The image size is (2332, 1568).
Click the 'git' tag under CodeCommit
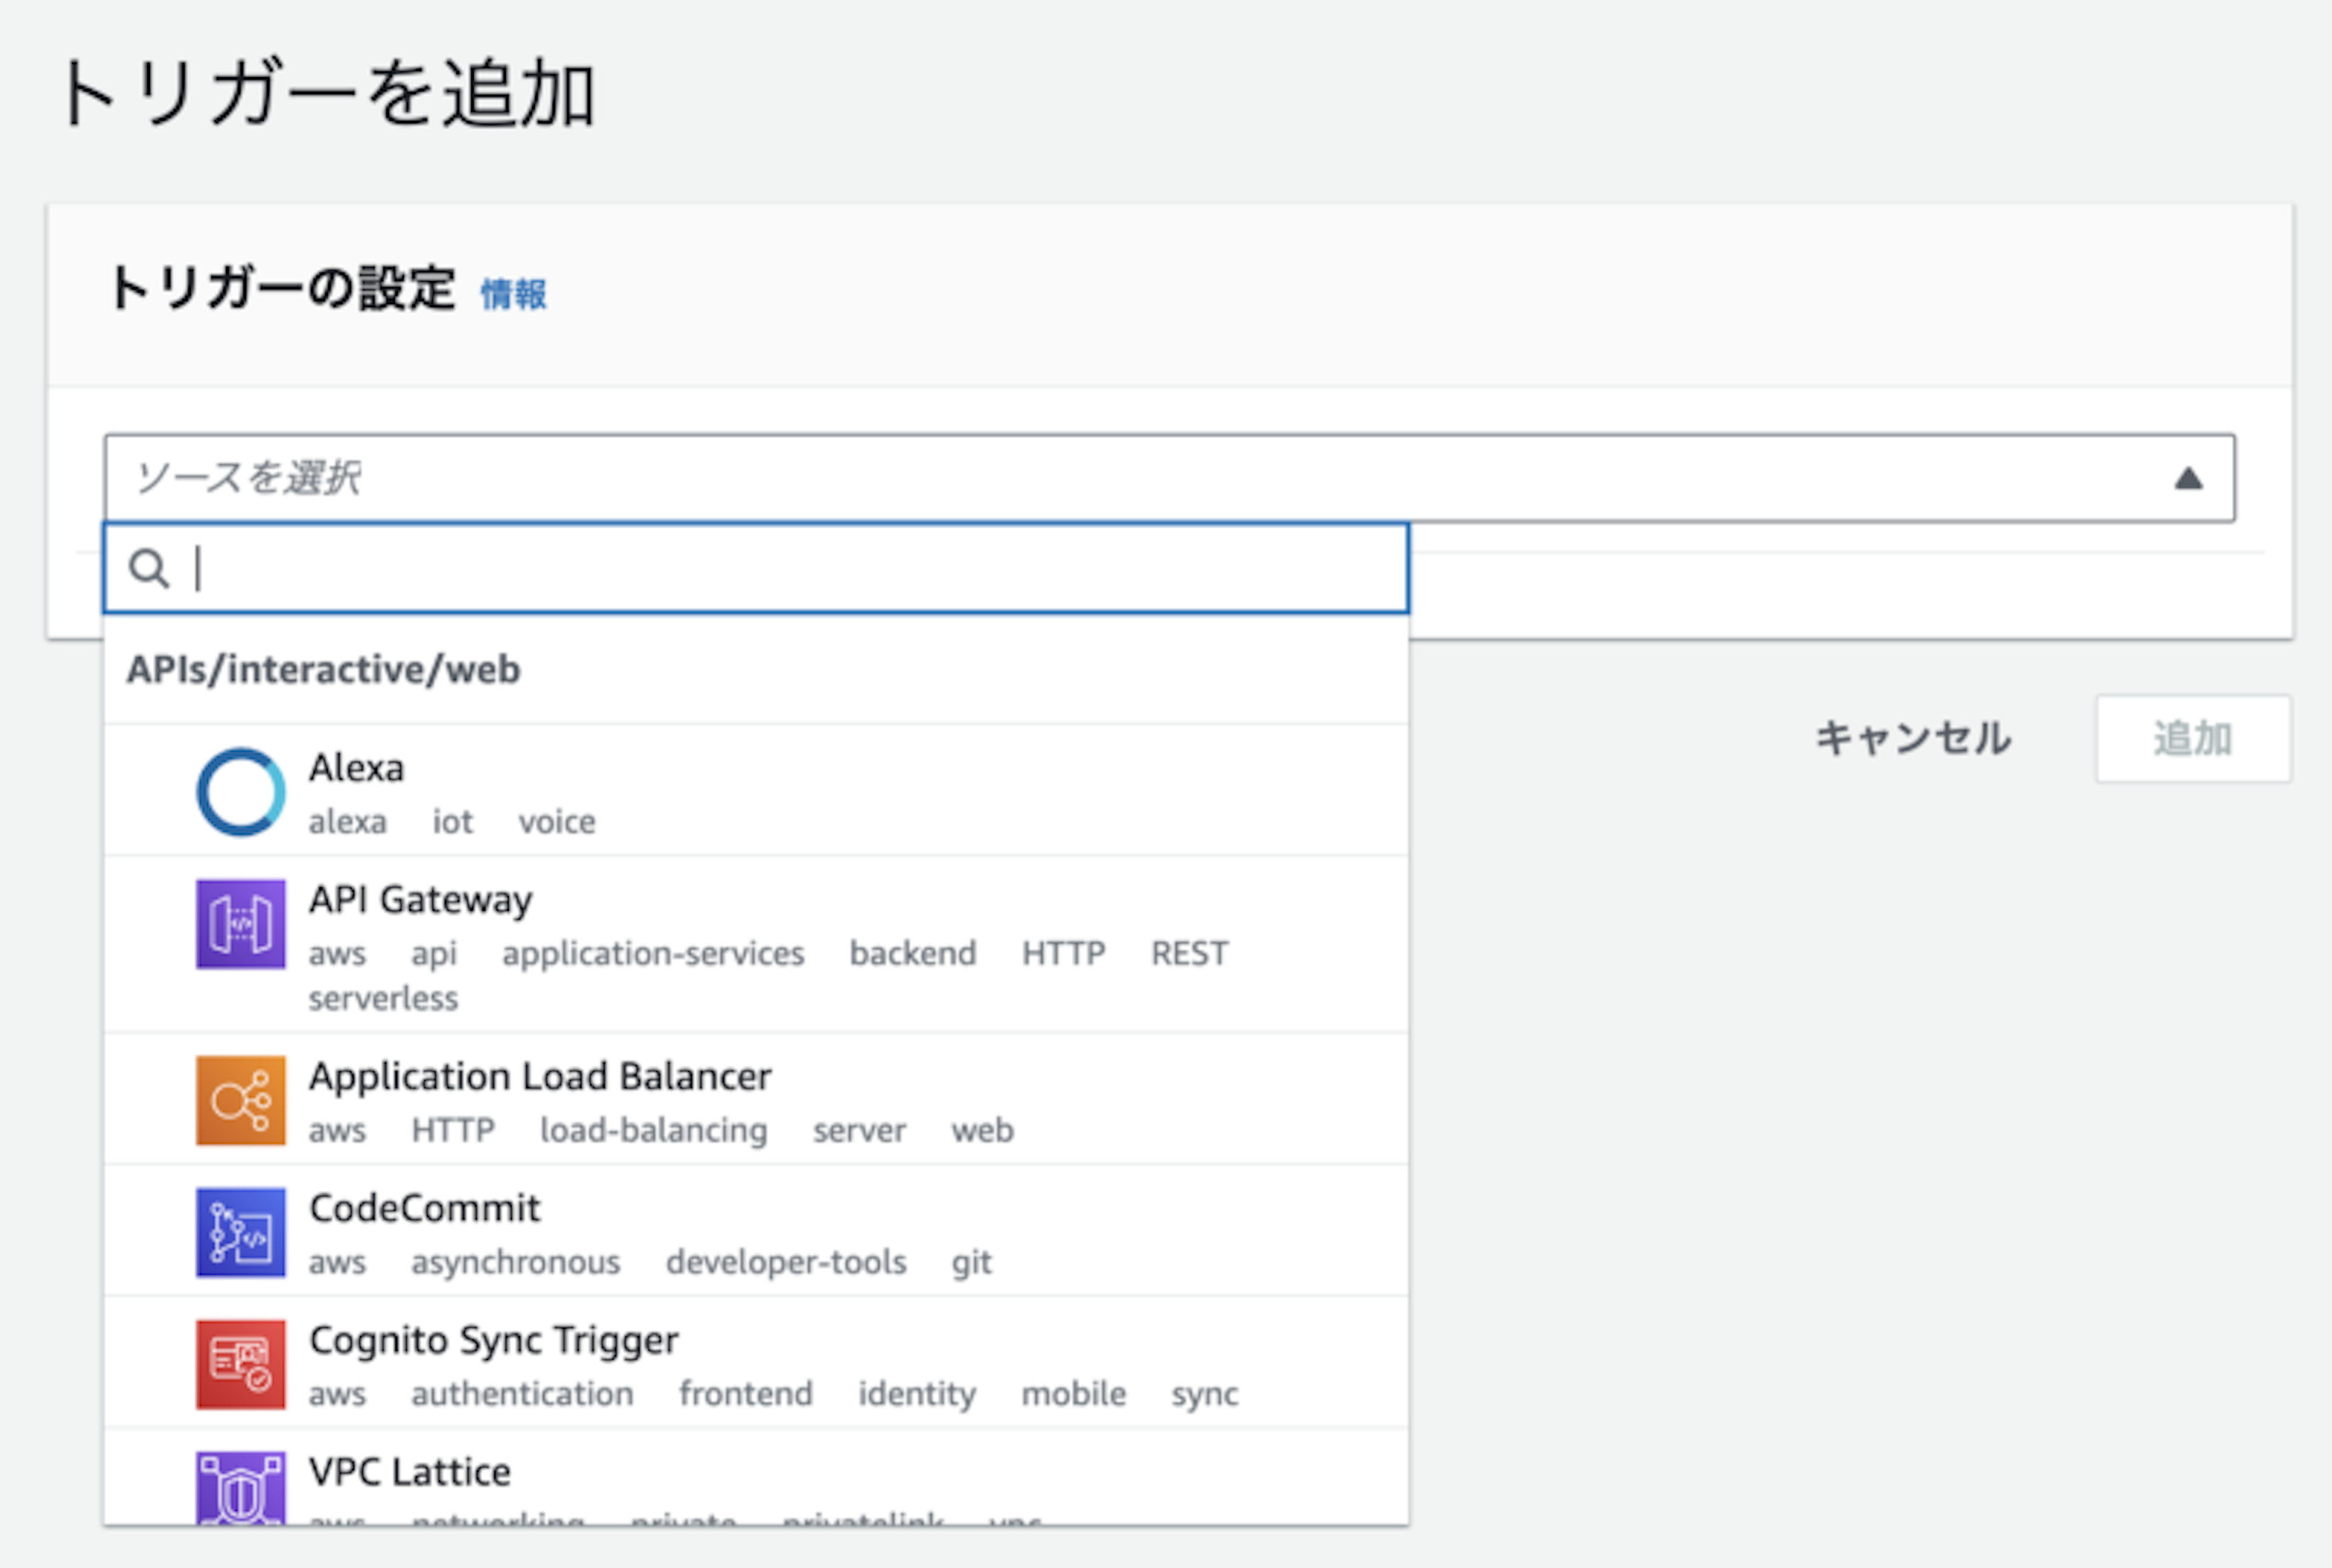point(972,1262)
